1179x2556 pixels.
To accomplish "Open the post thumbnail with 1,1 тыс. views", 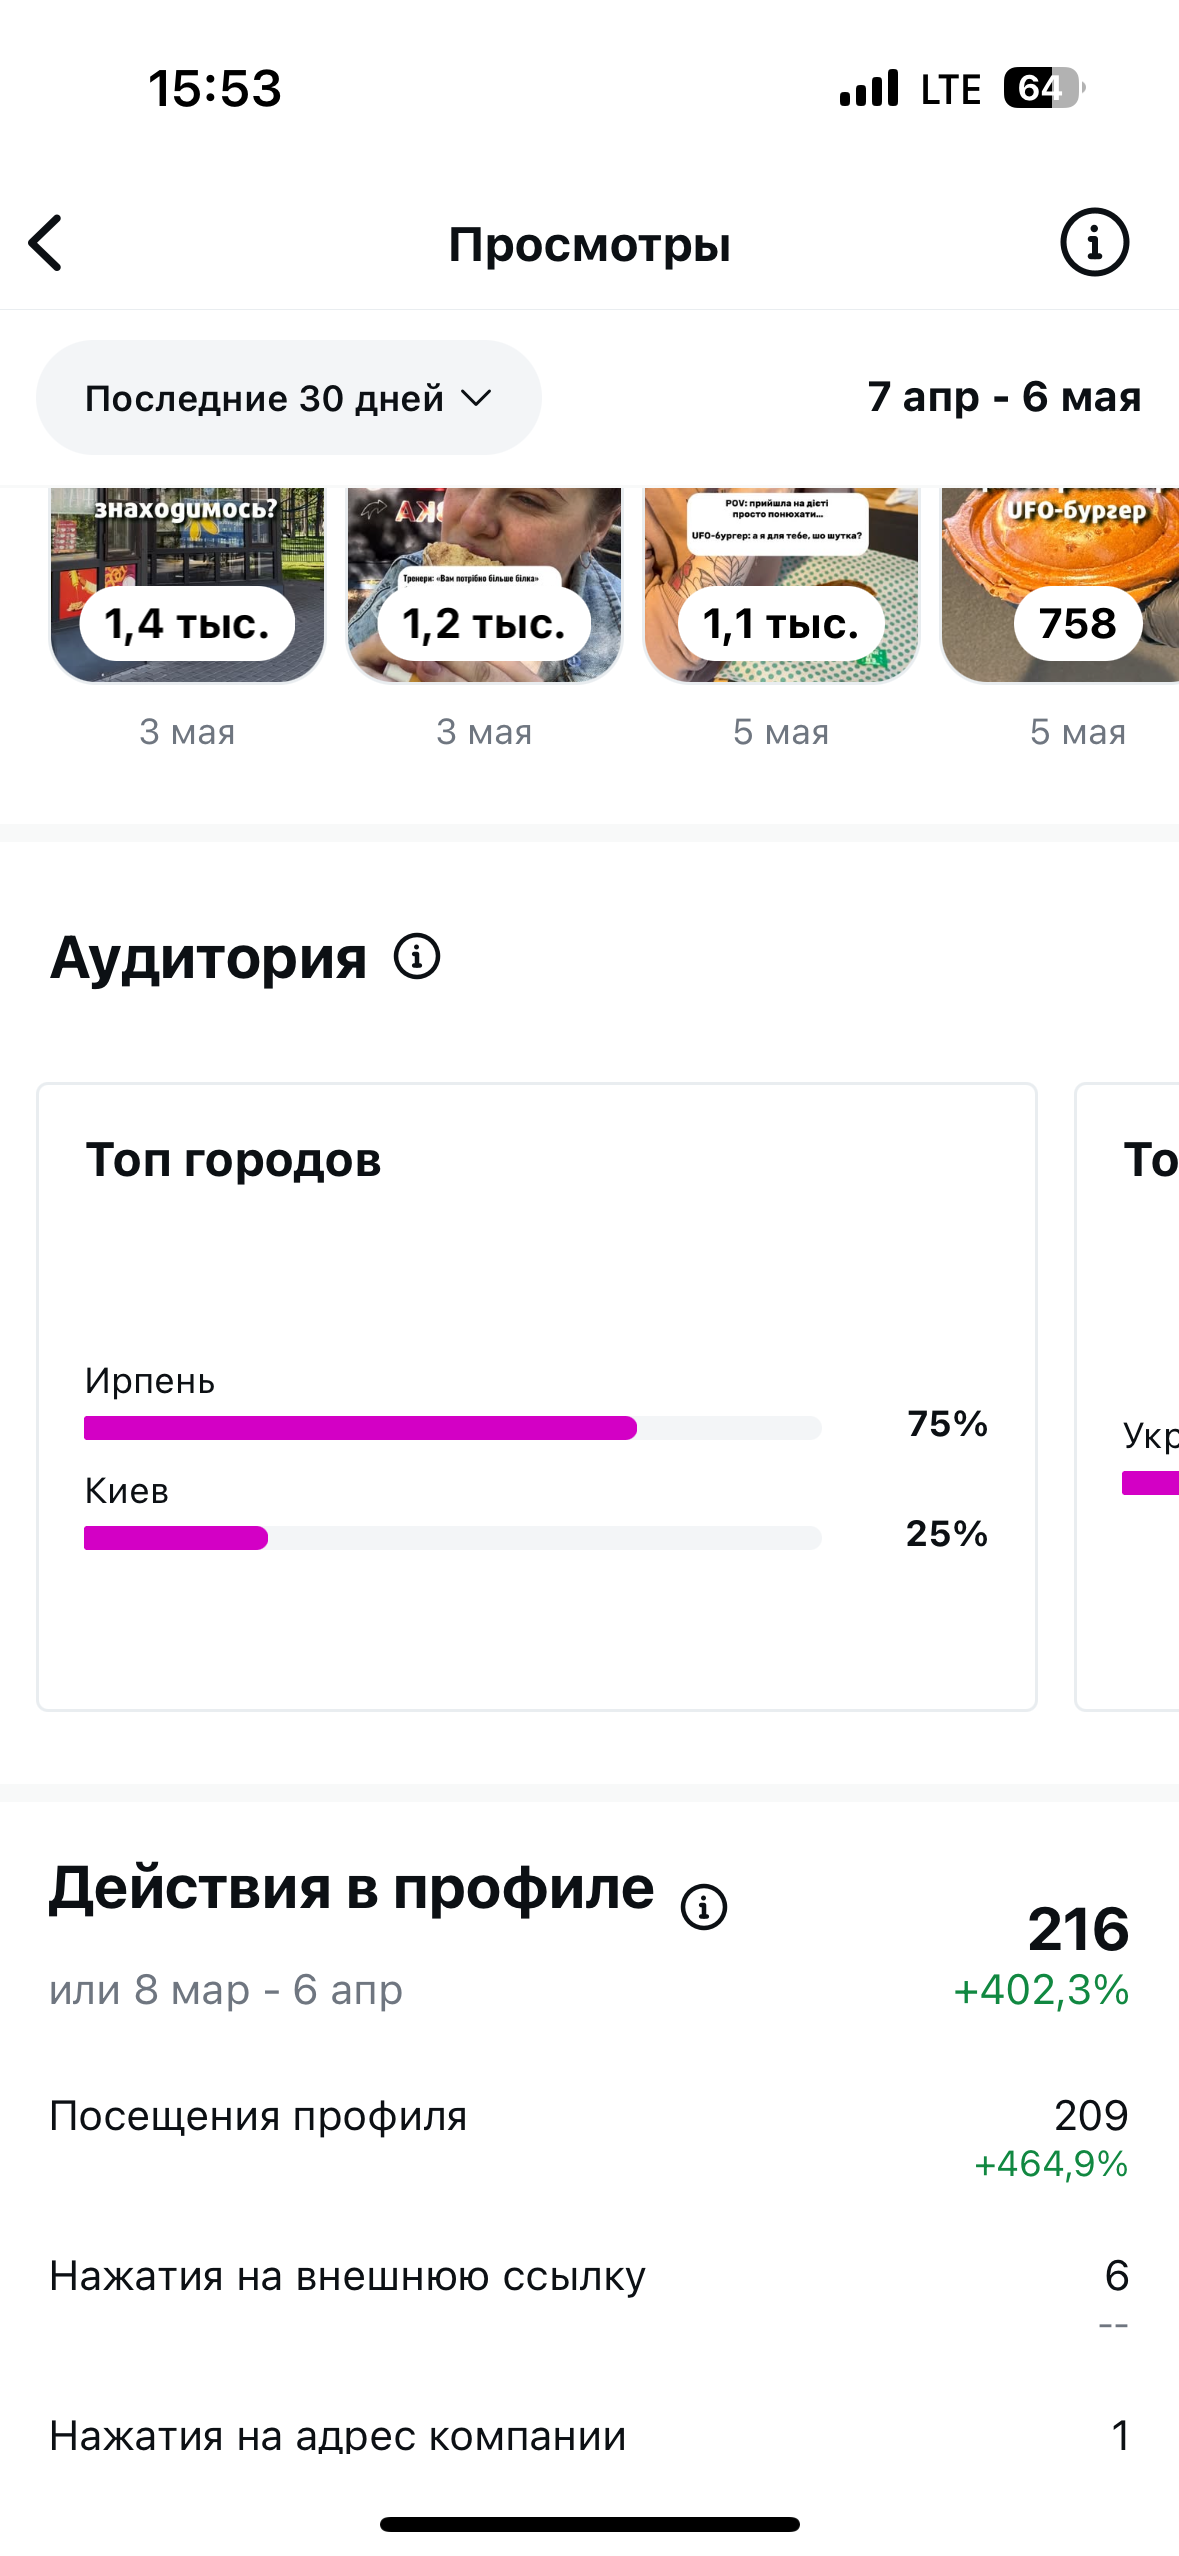I will point(781,586).
